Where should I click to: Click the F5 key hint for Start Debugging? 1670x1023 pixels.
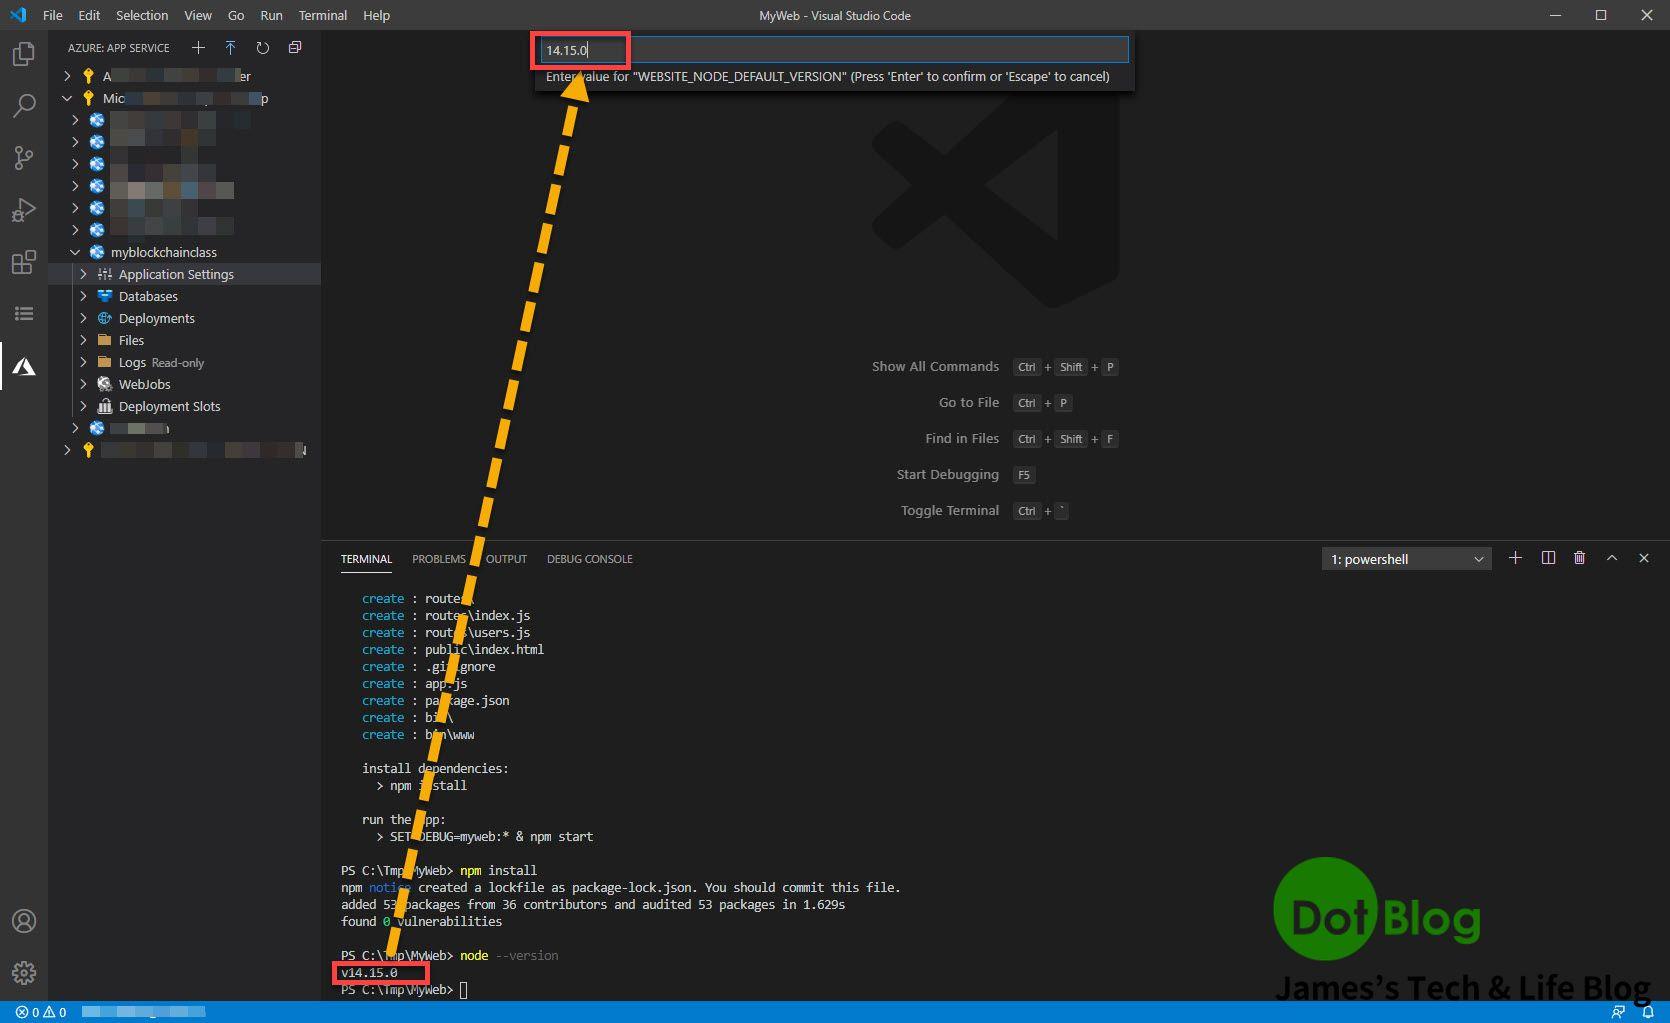pos(1024,475)
